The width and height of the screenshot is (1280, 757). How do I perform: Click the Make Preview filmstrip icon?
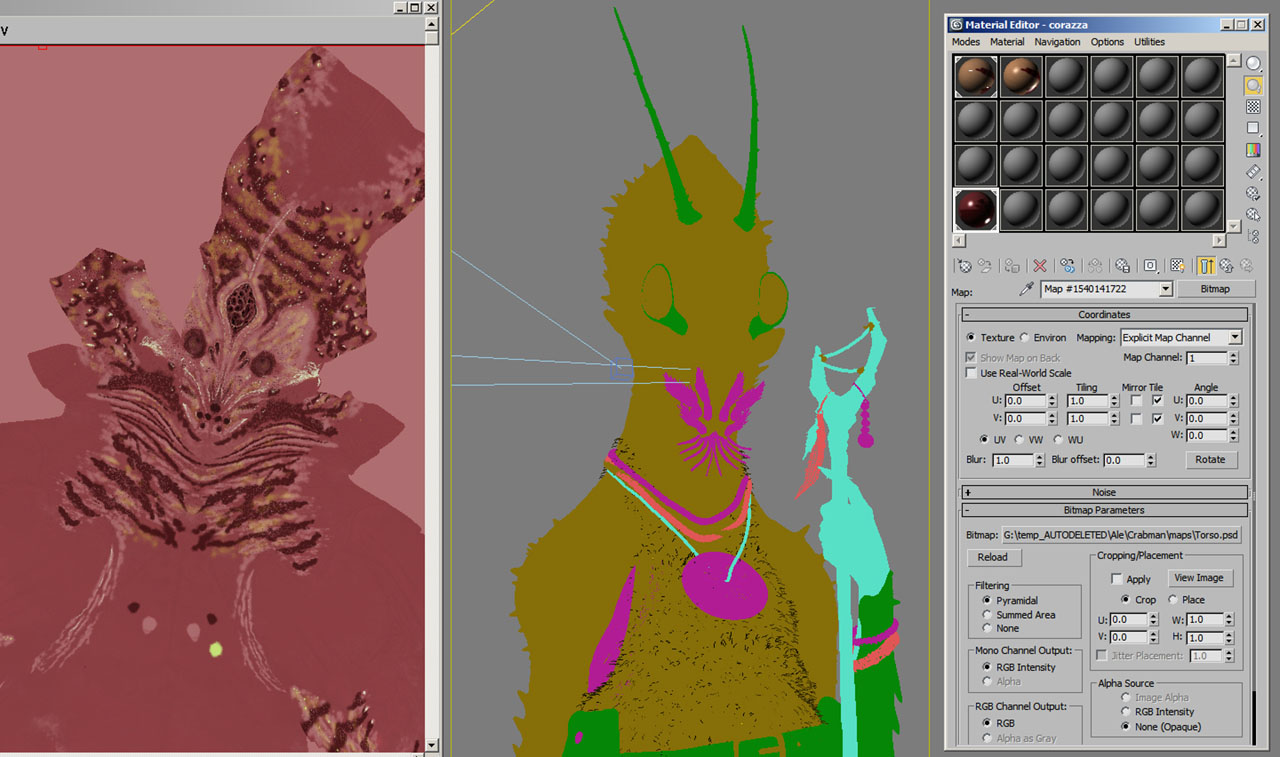(x=1253, y=172)
